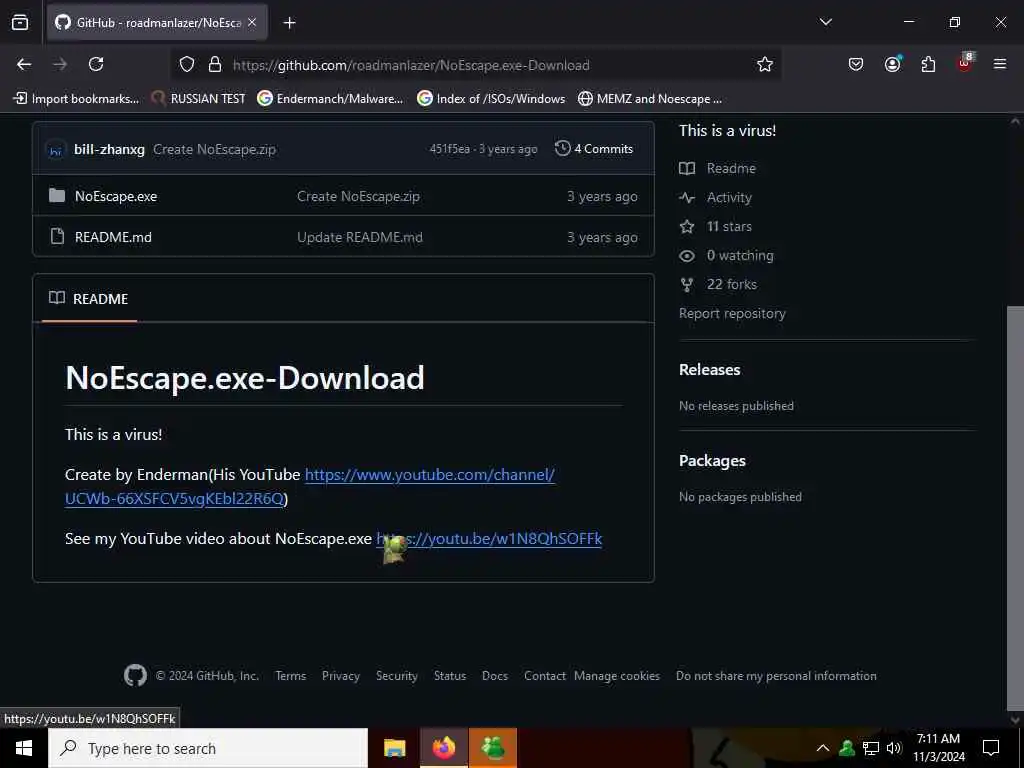This screenshot has width=1024, height=768.
Task: Select the README tab
Action: point(89,299)
